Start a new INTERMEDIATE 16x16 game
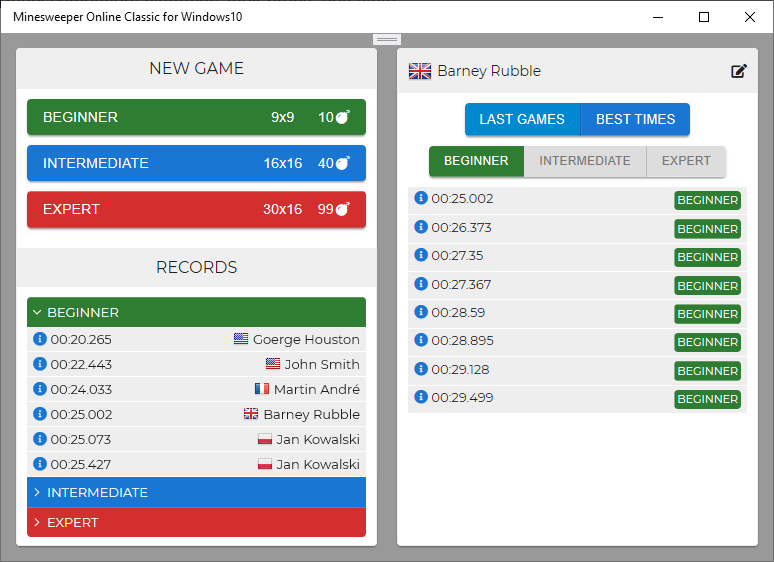The height and width of the screenshot is (562, 774). coord(196,163)
